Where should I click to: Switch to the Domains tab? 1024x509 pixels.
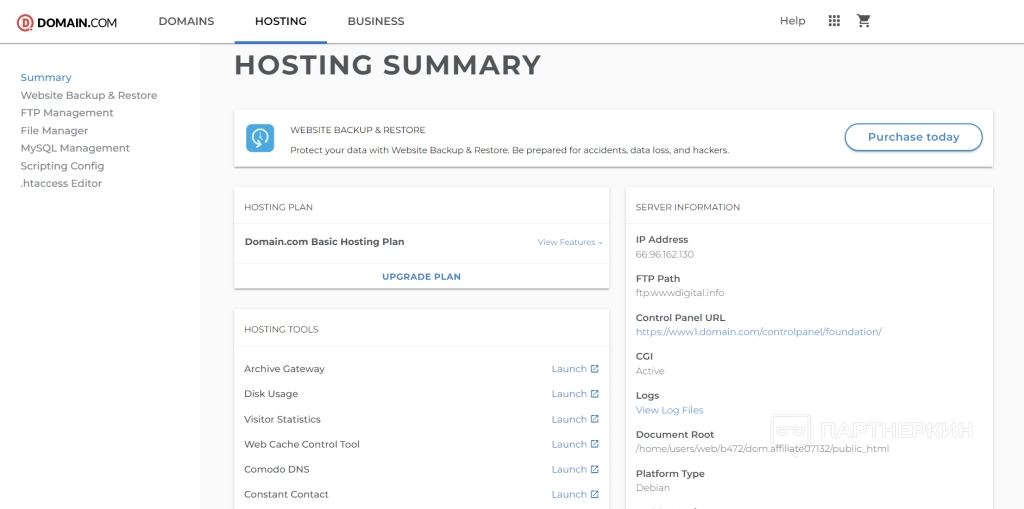point(186,21)
